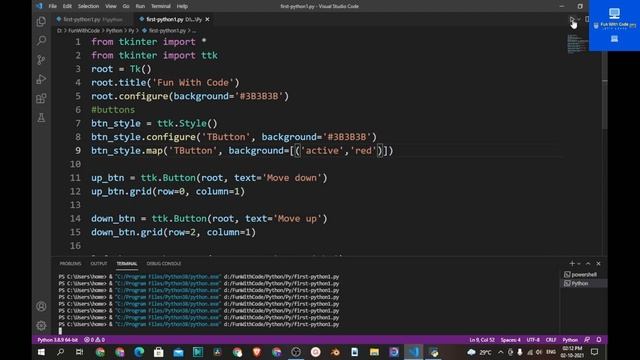Open the Accounts menu icon
The height and width of the screenshot is (360, 640).
click(41, 306)
